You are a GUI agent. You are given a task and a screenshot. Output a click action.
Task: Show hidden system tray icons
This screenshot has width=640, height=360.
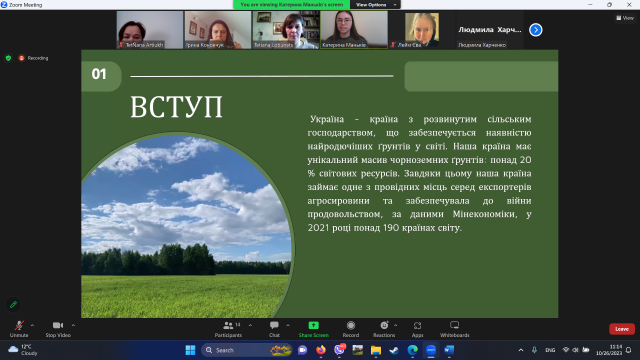(521, 350)
